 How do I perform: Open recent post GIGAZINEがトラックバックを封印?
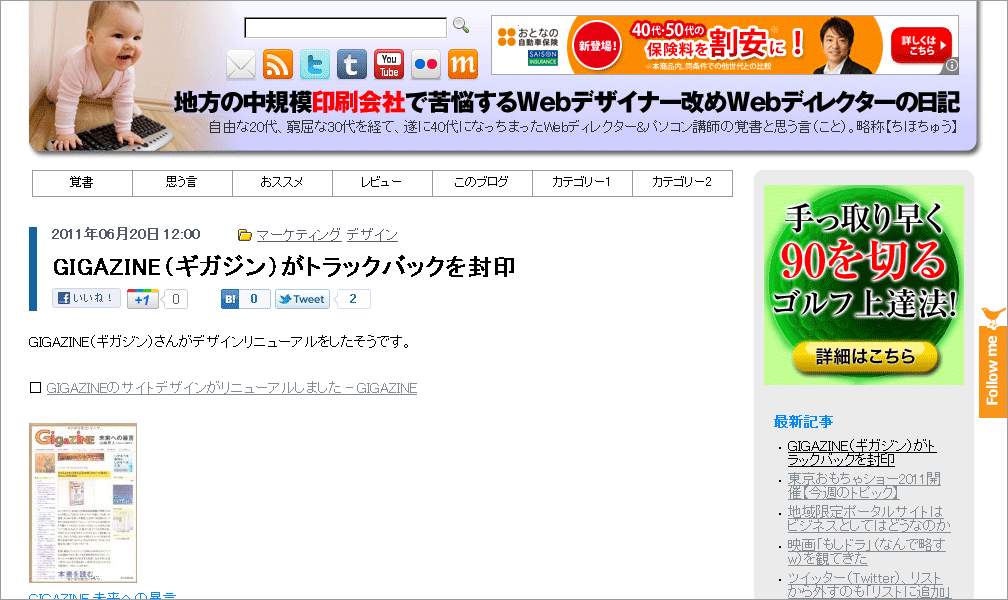click(x=861, y=453)
